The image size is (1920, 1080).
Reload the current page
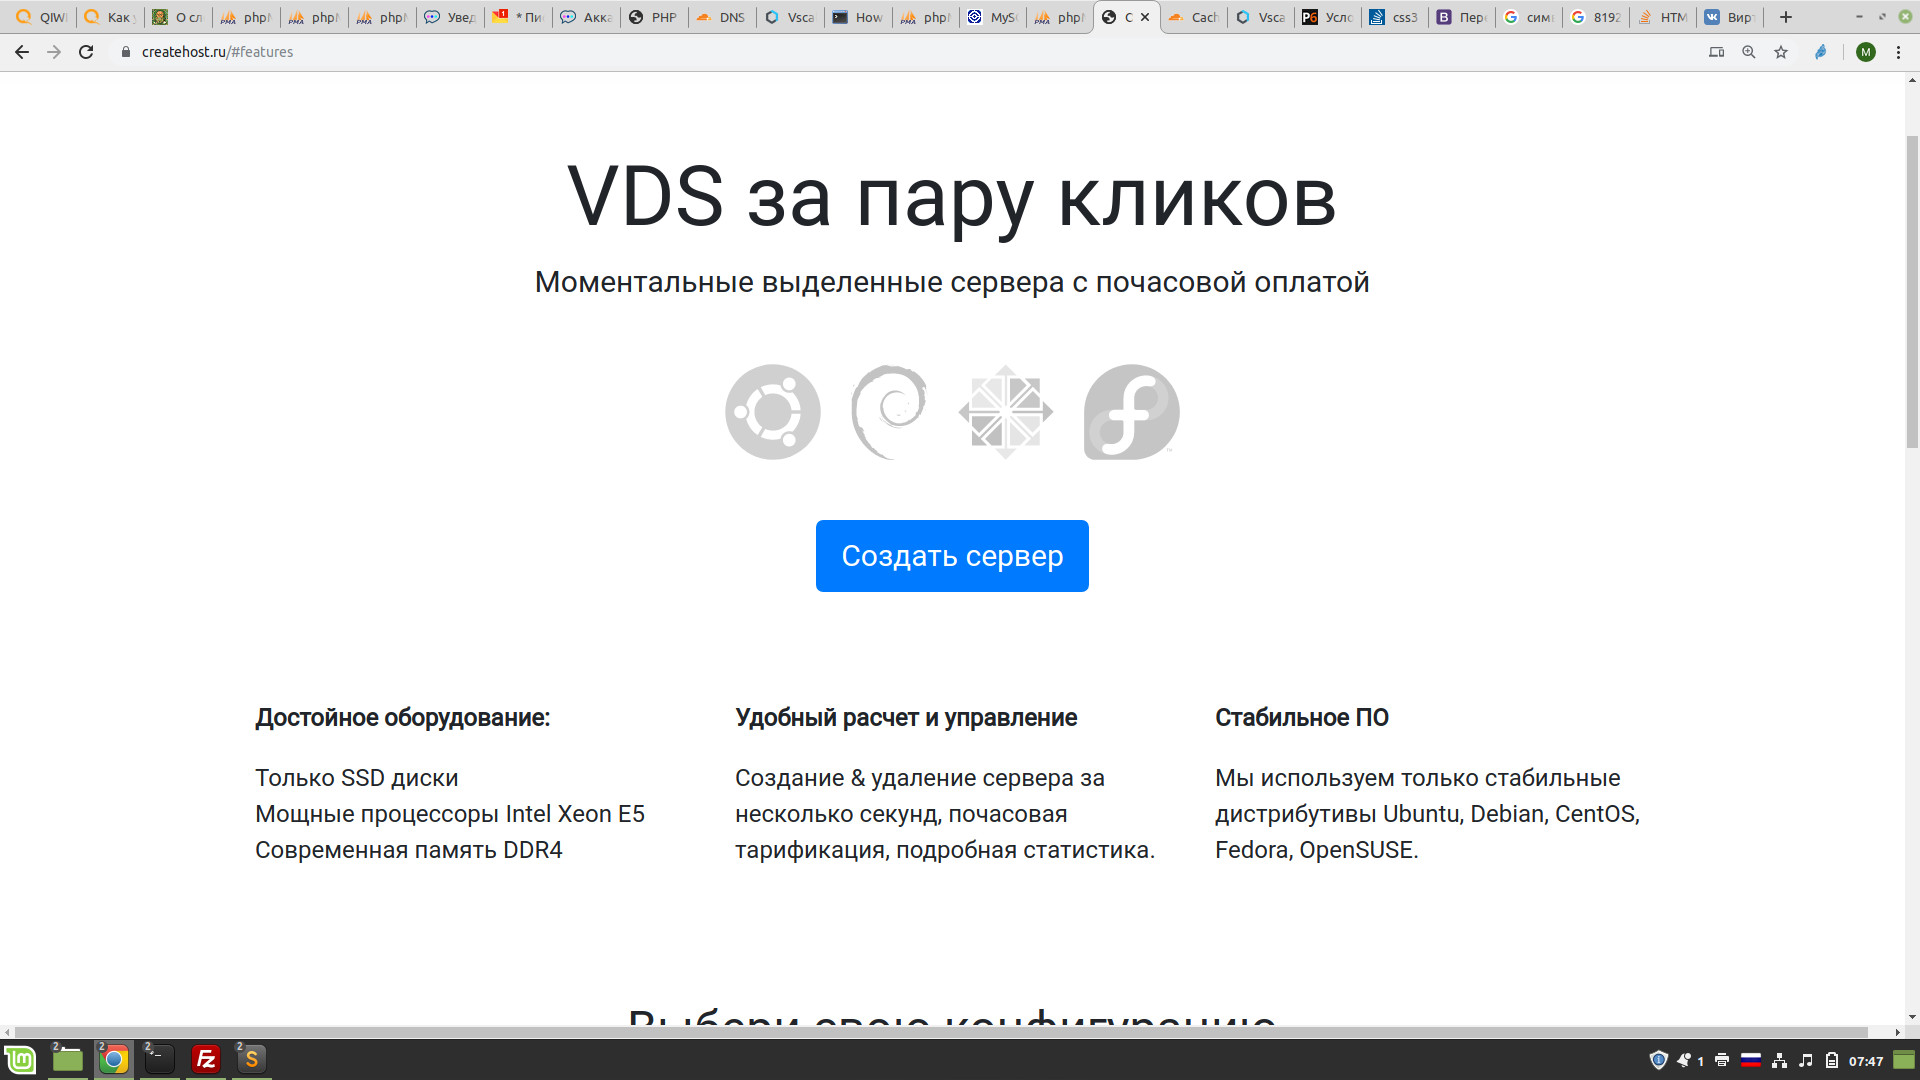86,52
